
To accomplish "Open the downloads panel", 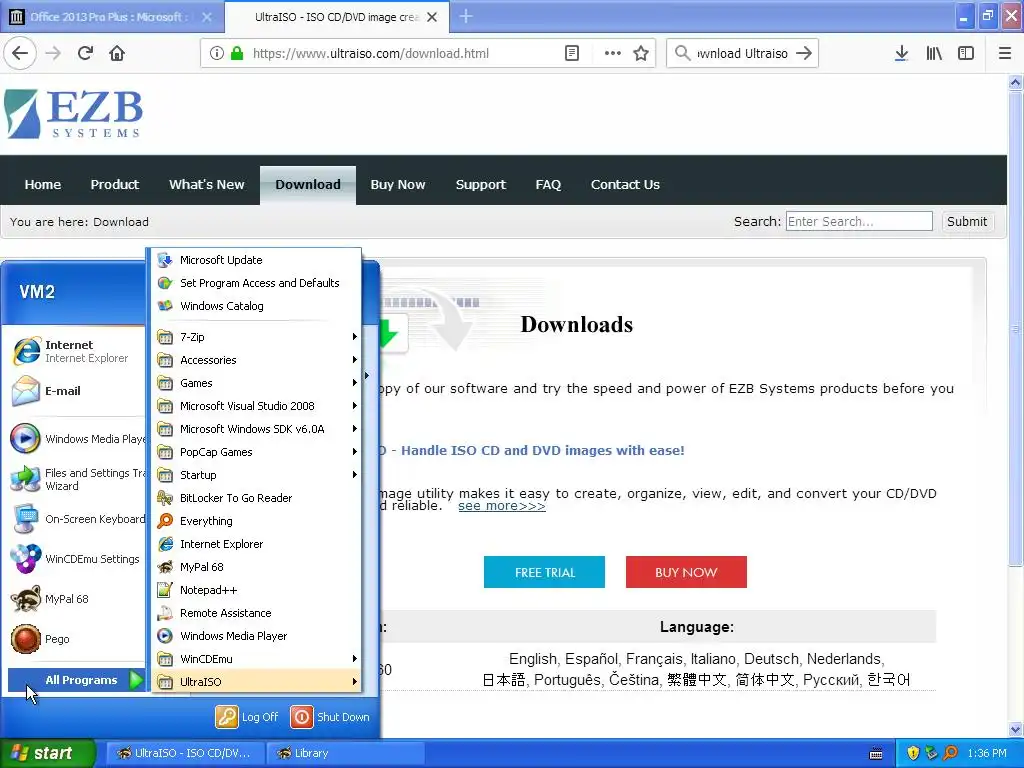I will click(901, 53).
